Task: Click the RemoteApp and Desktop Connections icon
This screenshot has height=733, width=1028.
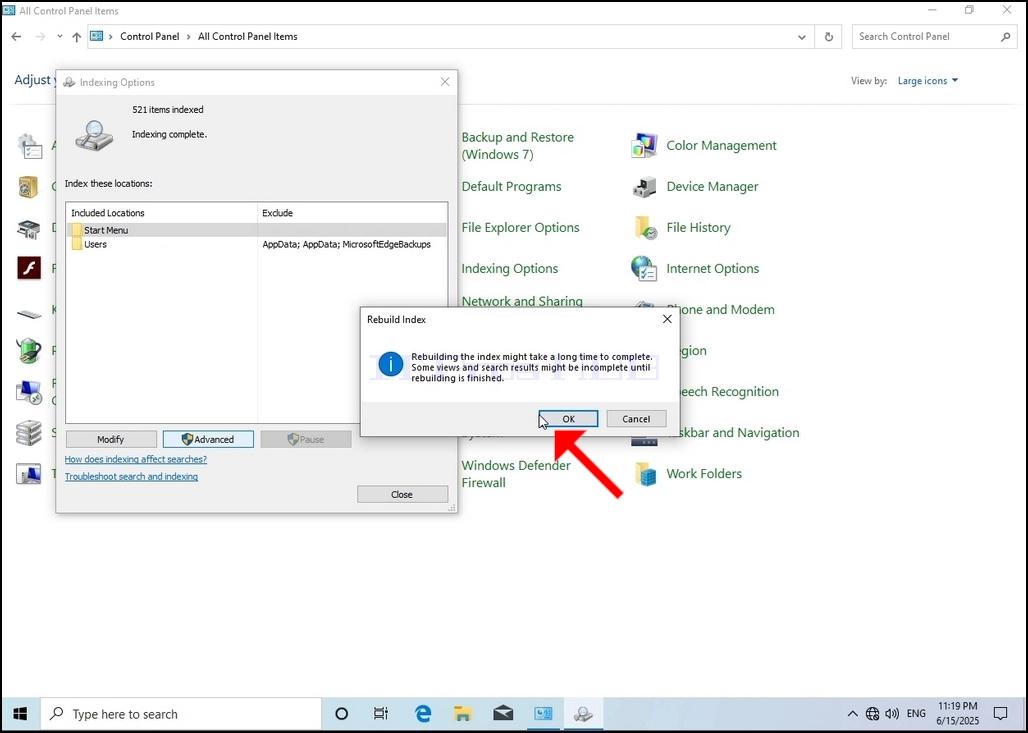Action: tap(29, 392)
